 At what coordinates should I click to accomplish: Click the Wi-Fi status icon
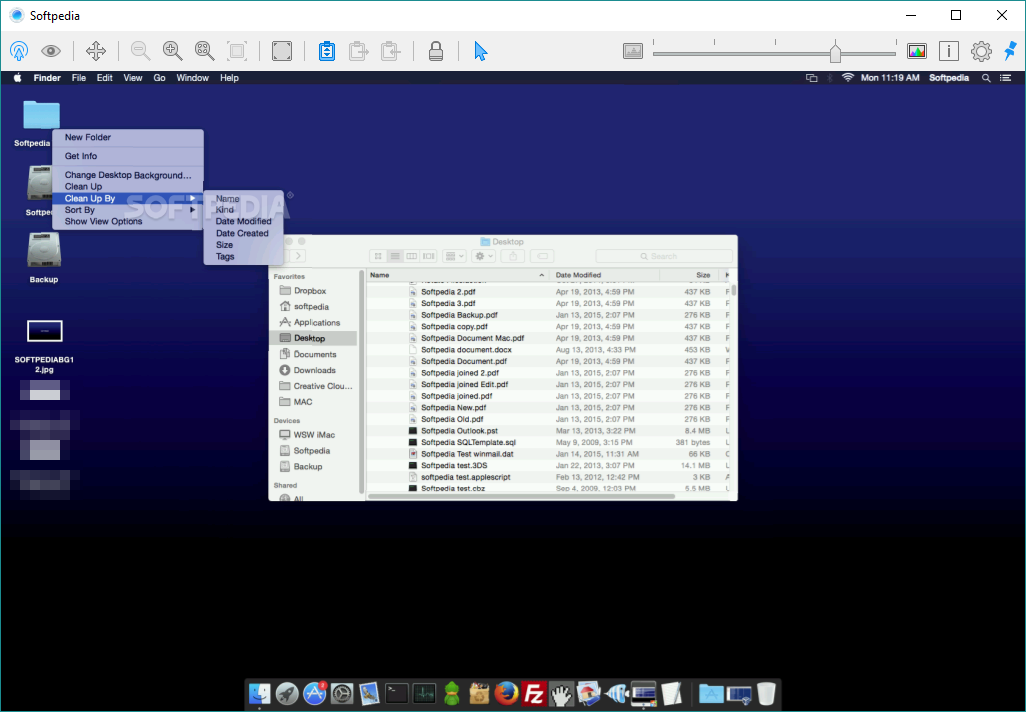coord(848,77)
